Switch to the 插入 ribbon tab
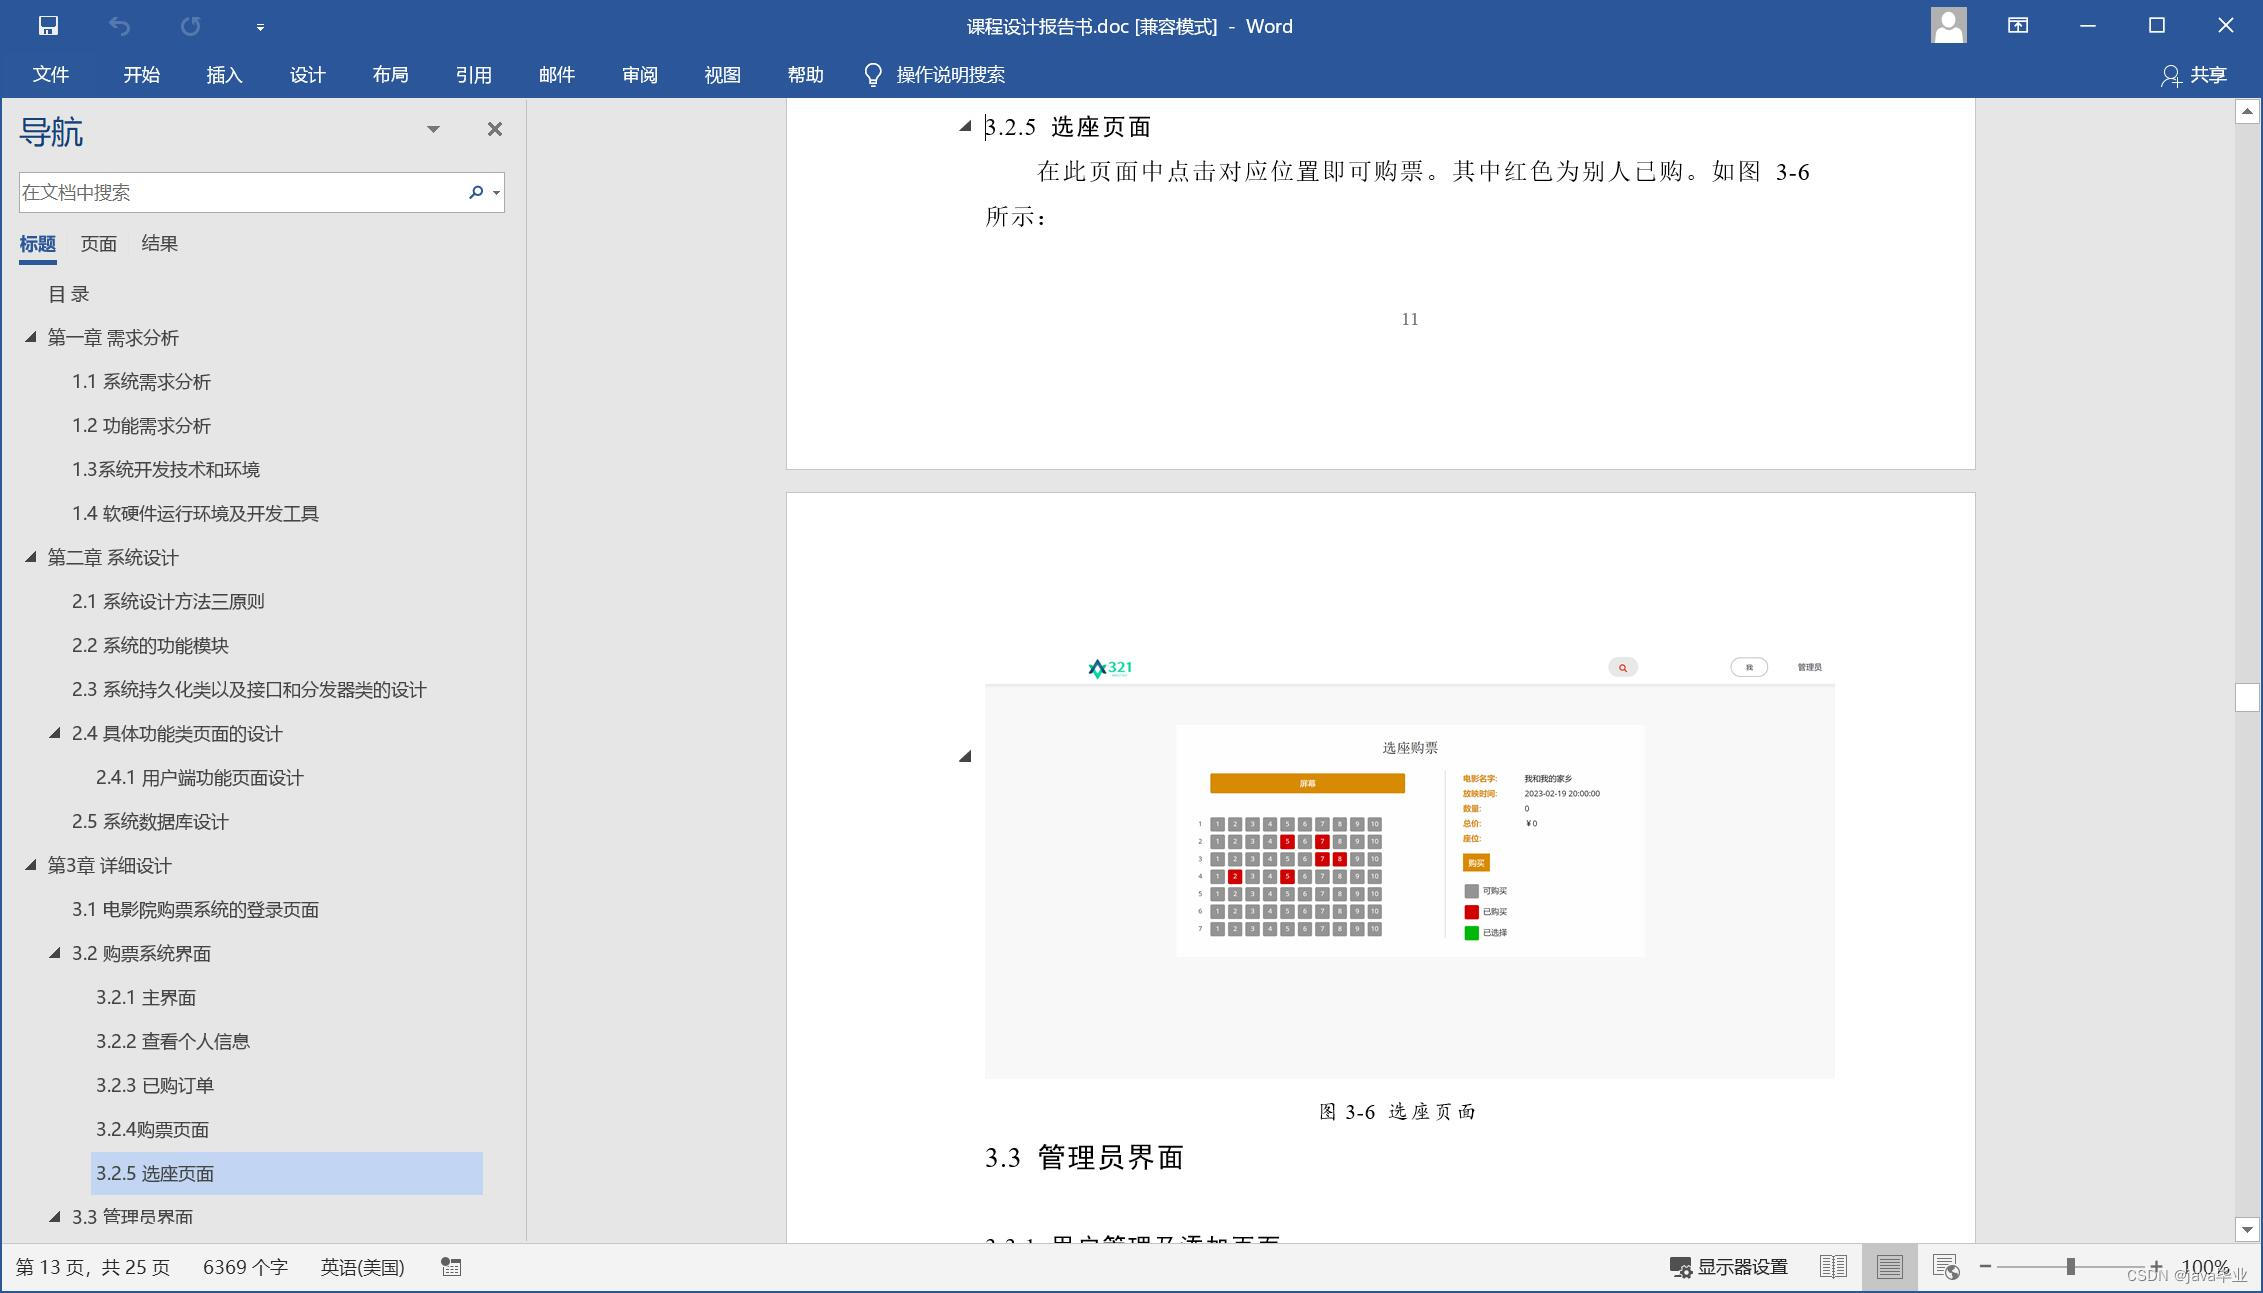Screen dimensions: 2263x1293 pyautogui.click(x=225, y=75)
